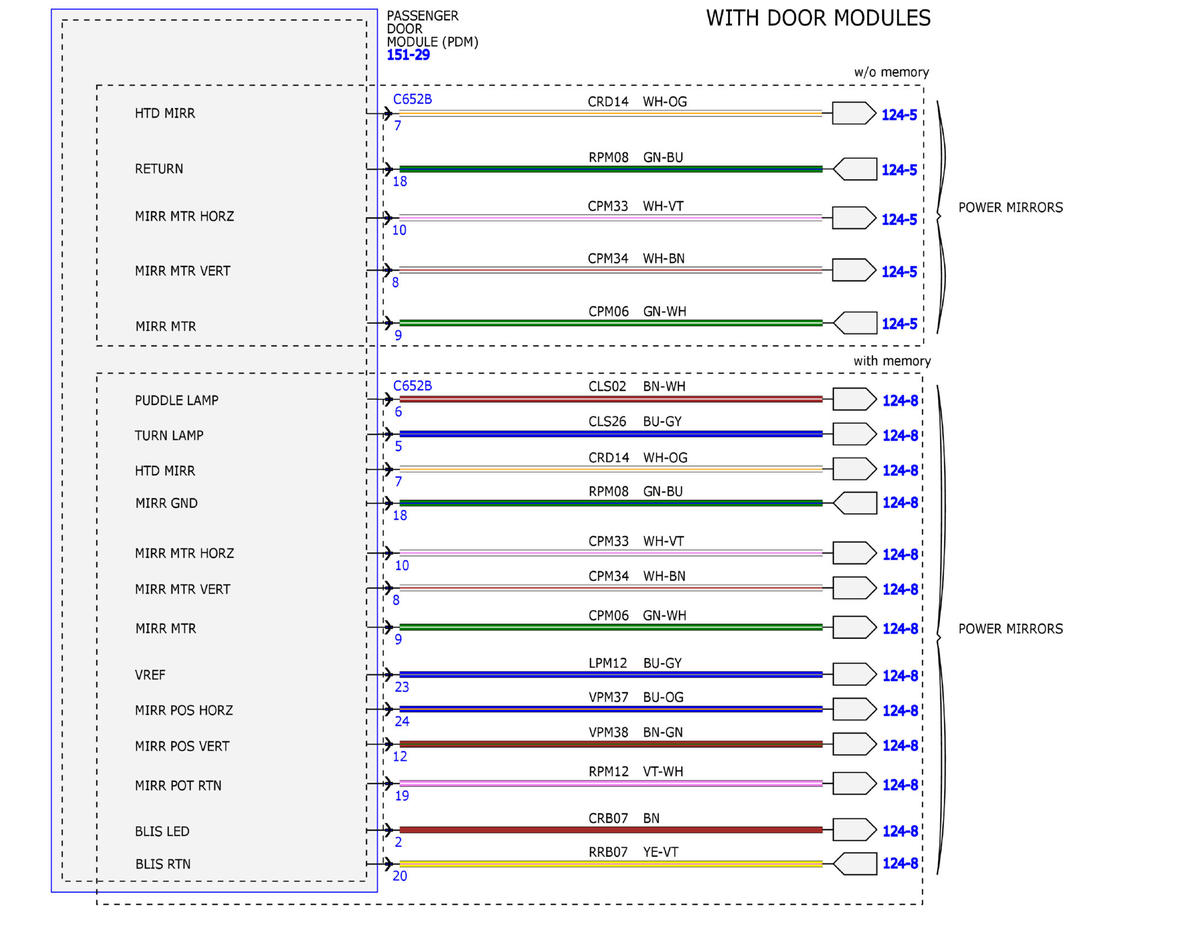Select the C652B connector label next to HTD MIRR

[413, 100]
